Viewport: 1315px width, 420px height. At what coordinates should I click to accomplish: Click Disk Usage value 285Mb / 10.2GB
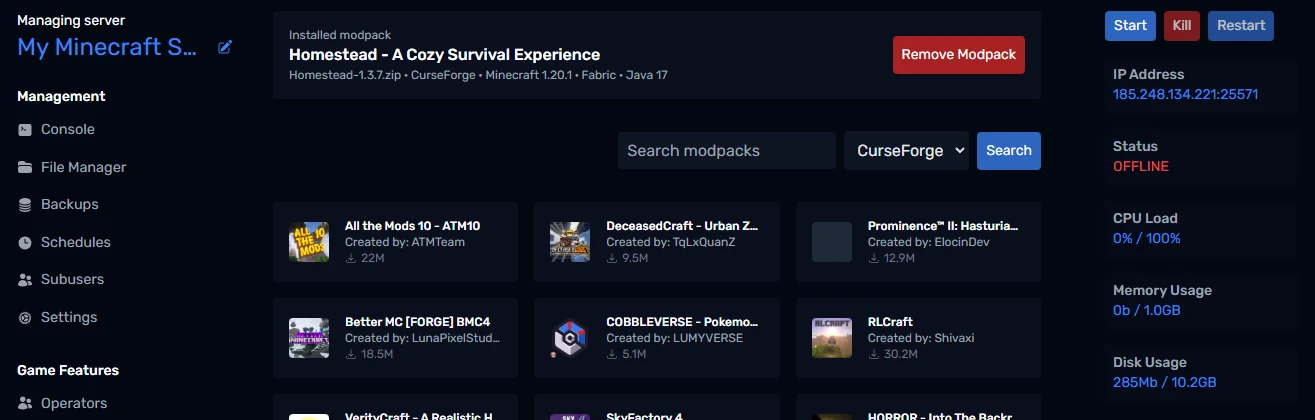click(1165, 383)
